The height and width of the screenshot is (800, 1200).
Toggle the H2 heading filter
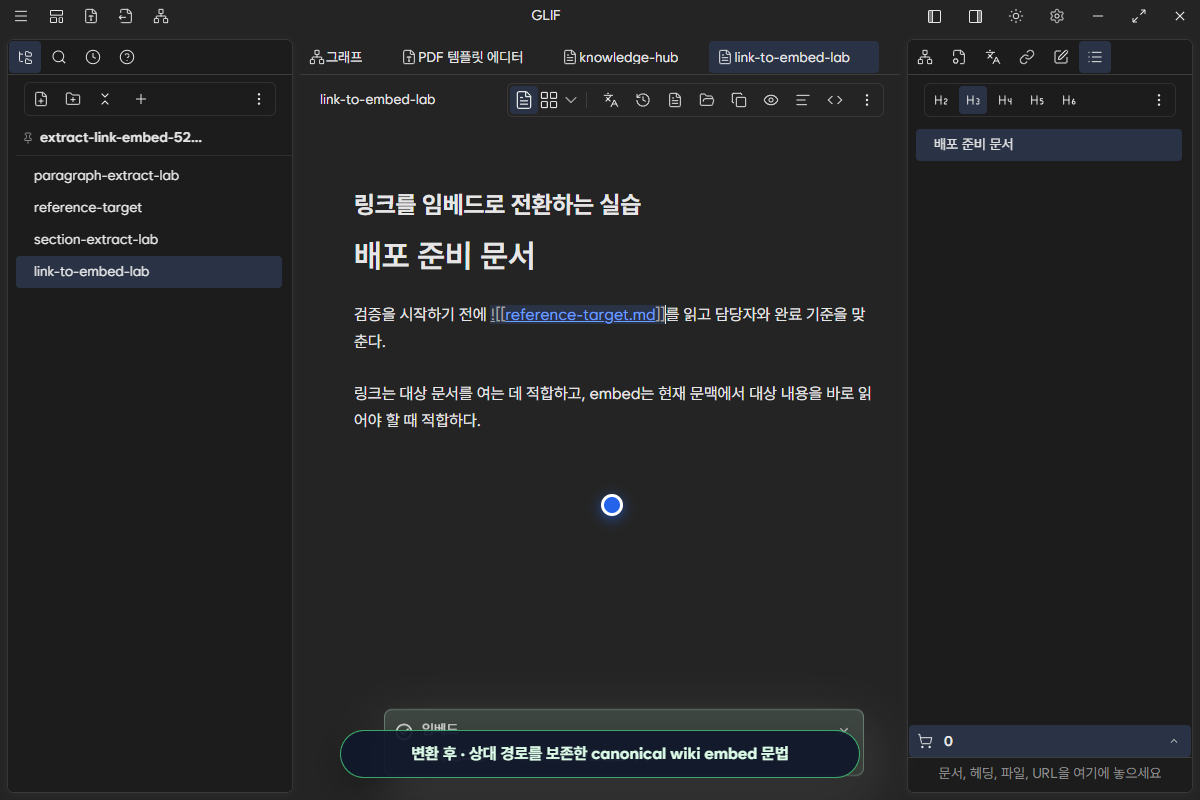(941, 100)
